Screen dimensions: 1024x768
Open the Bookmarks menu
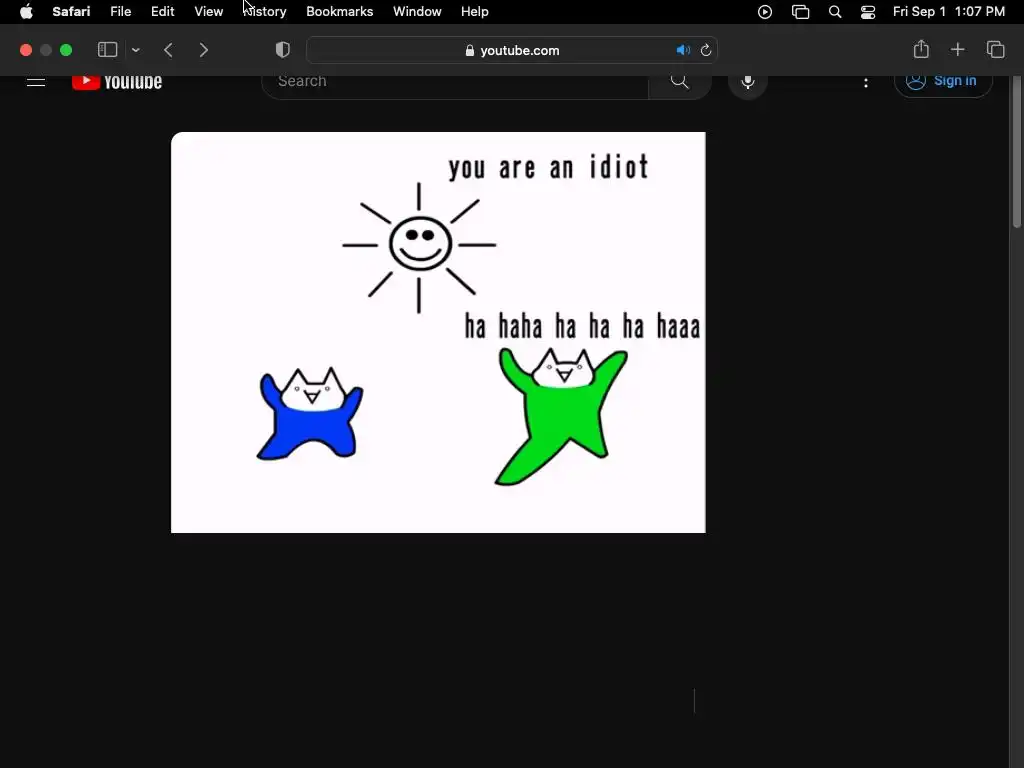340,12
